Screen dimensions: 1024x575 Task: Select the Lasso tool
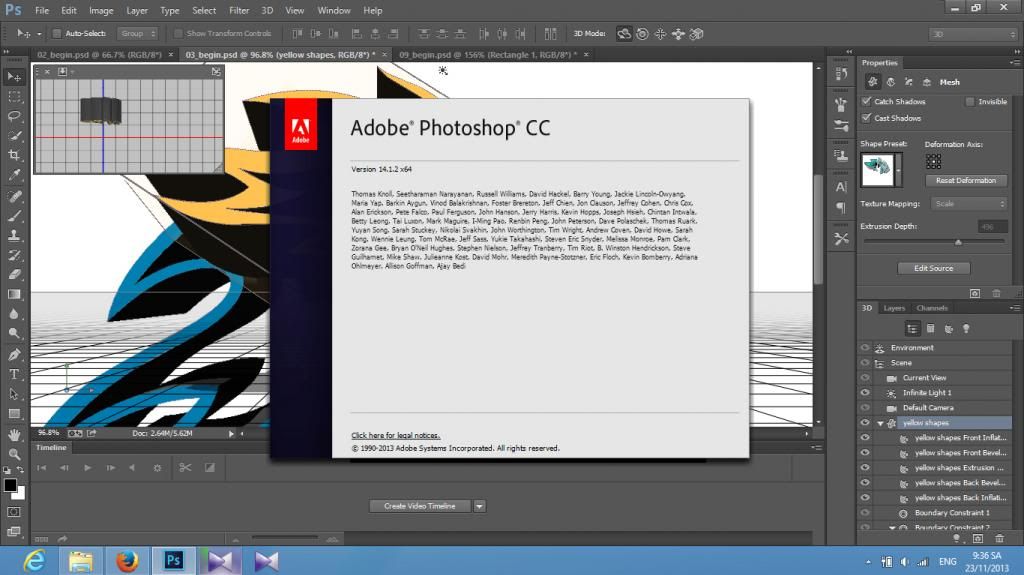[x=14, y=116]
